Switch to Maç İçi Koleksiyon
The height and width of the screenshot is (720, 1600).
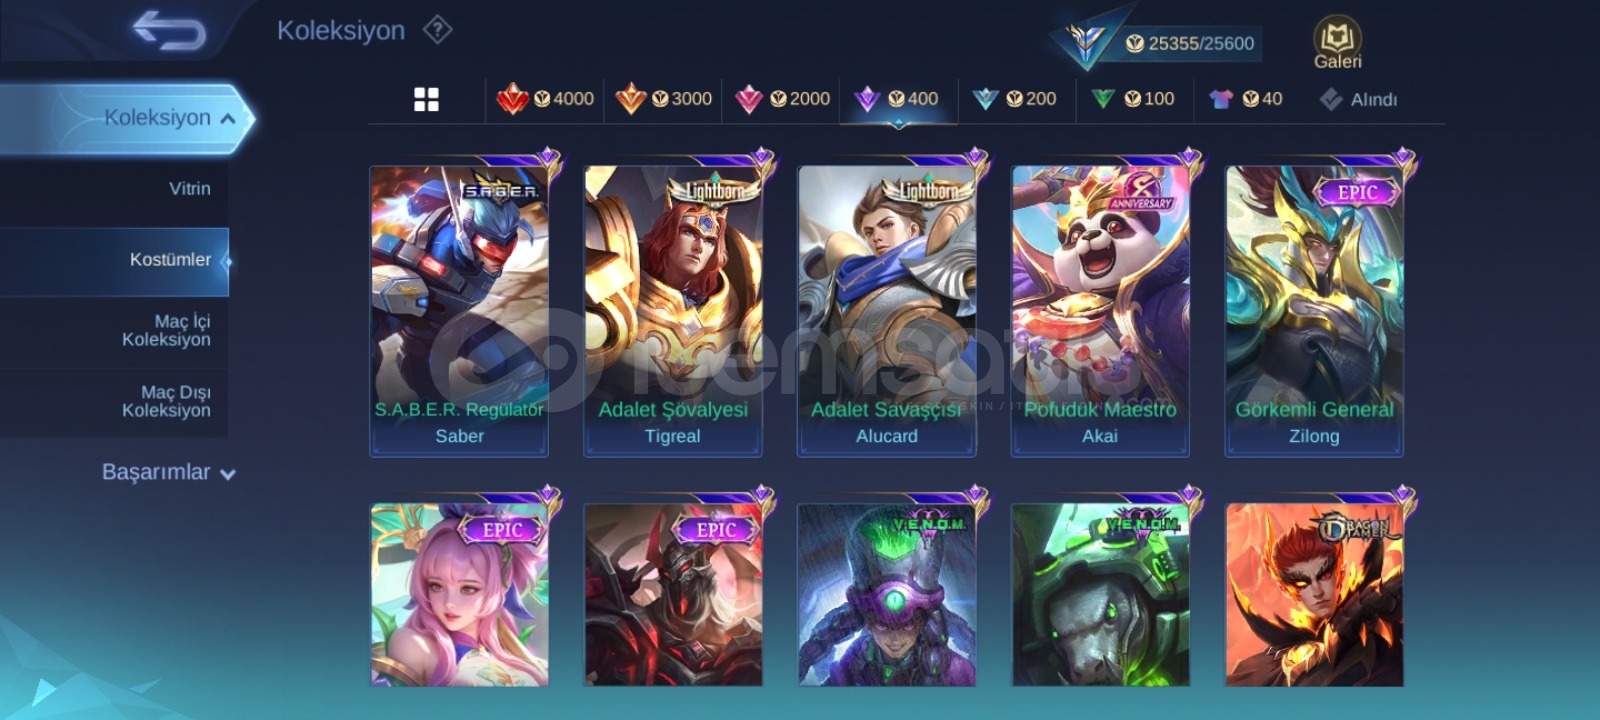coord(114,331)
